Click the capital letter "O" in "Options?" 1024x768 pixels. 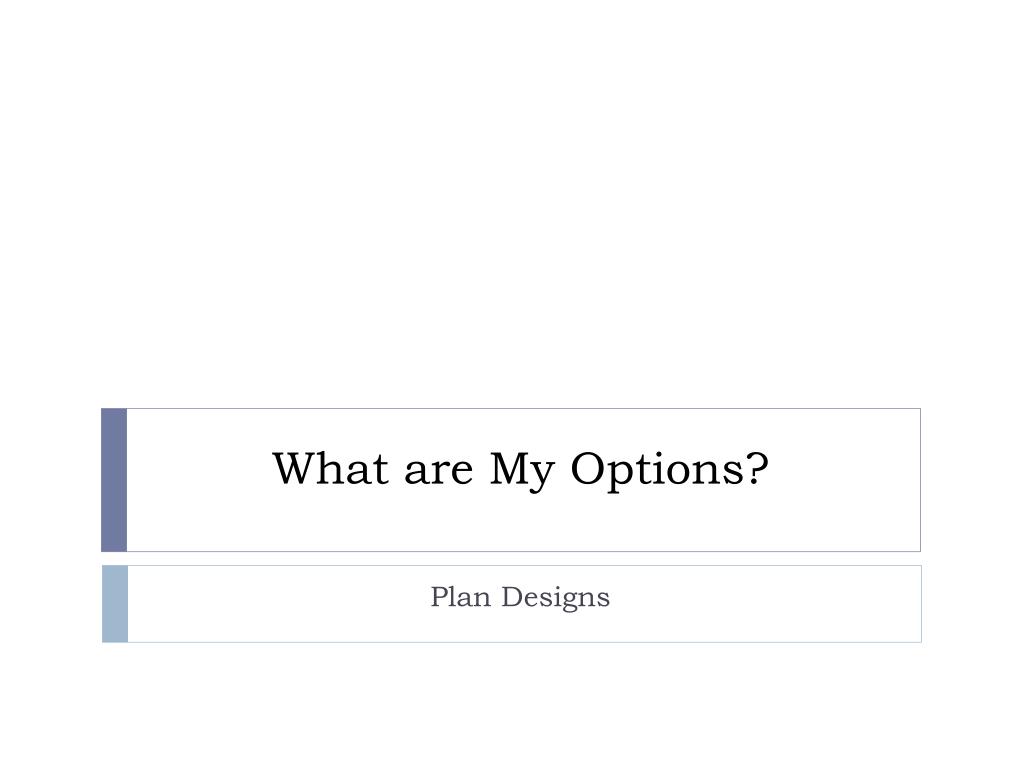590,468
